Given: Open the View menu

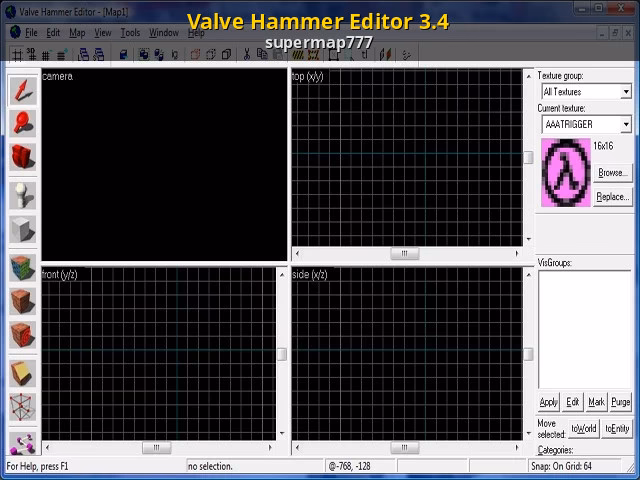Looking at the screenshot, I should point(103,32).
